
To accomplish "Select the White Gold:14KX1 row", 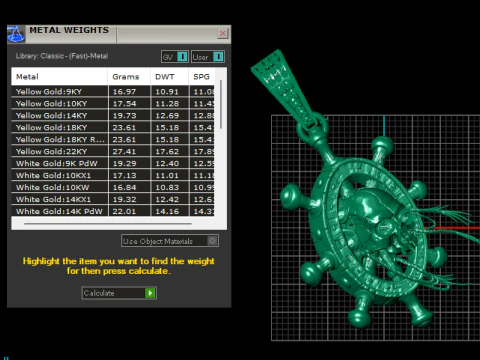I will [x=113, y=200].
